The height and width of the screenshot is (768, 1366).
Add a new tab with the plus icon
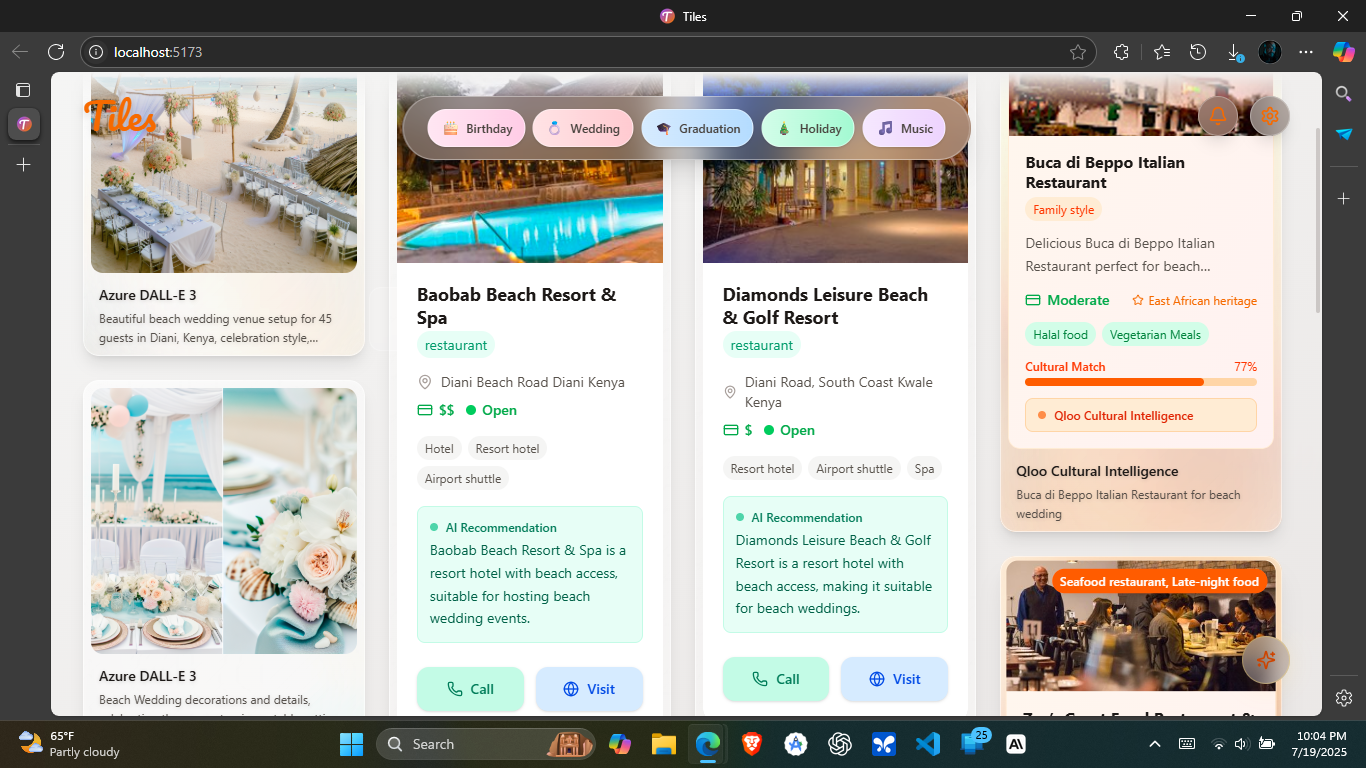(24, 164)
